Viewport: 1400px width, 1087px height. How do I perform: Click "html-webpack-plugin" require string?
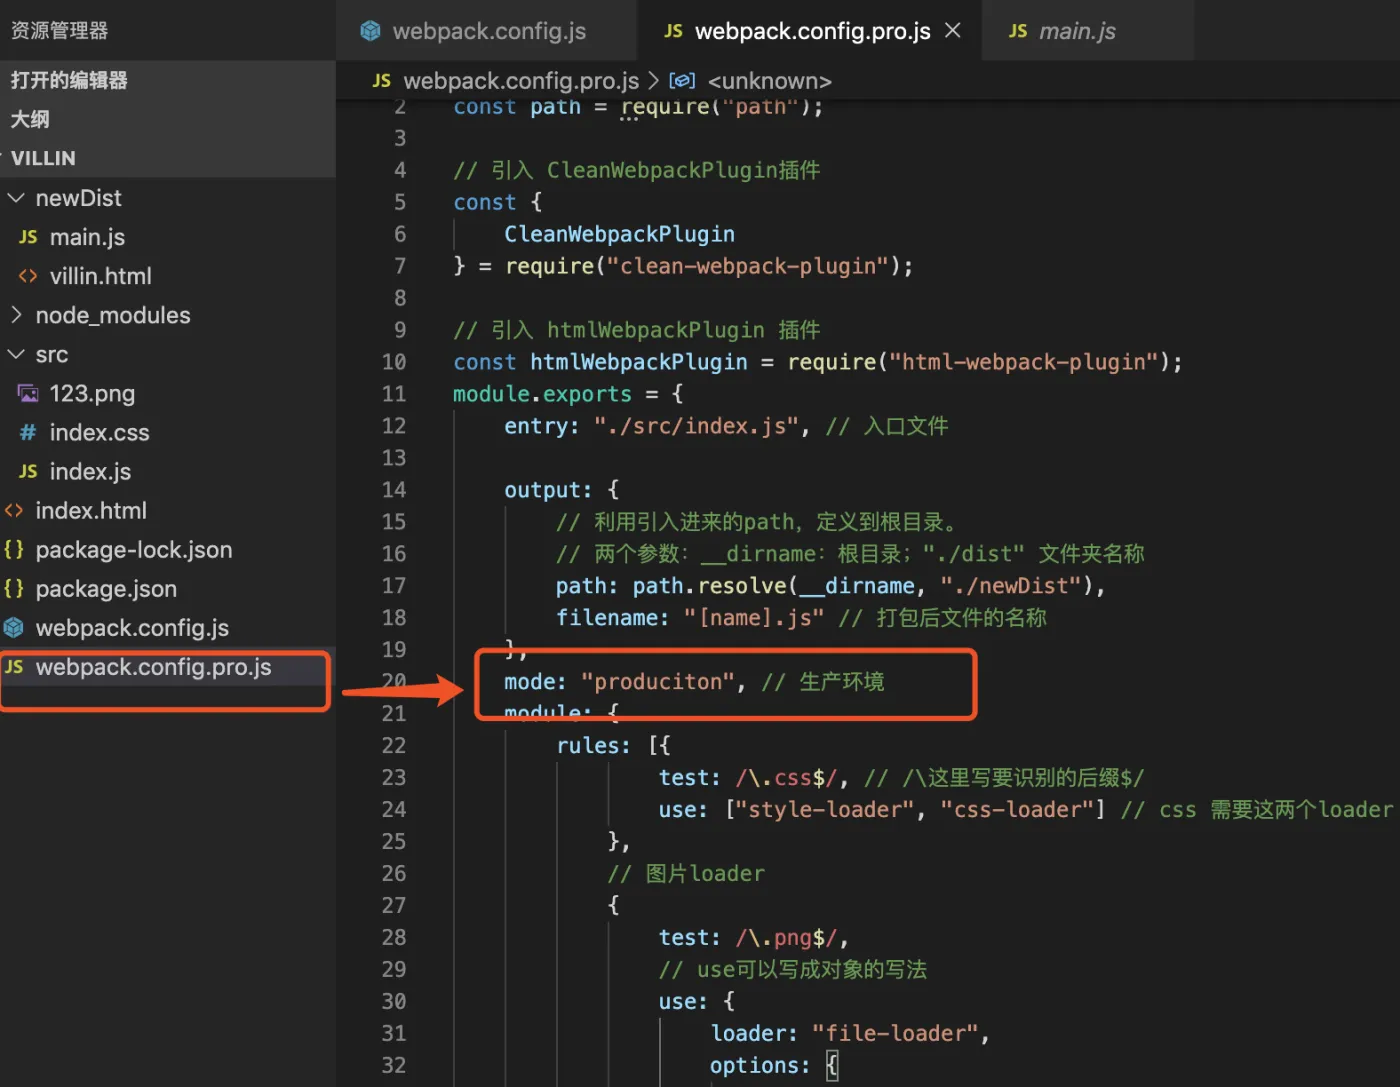pyautogui.click(x=1023, y=362)
